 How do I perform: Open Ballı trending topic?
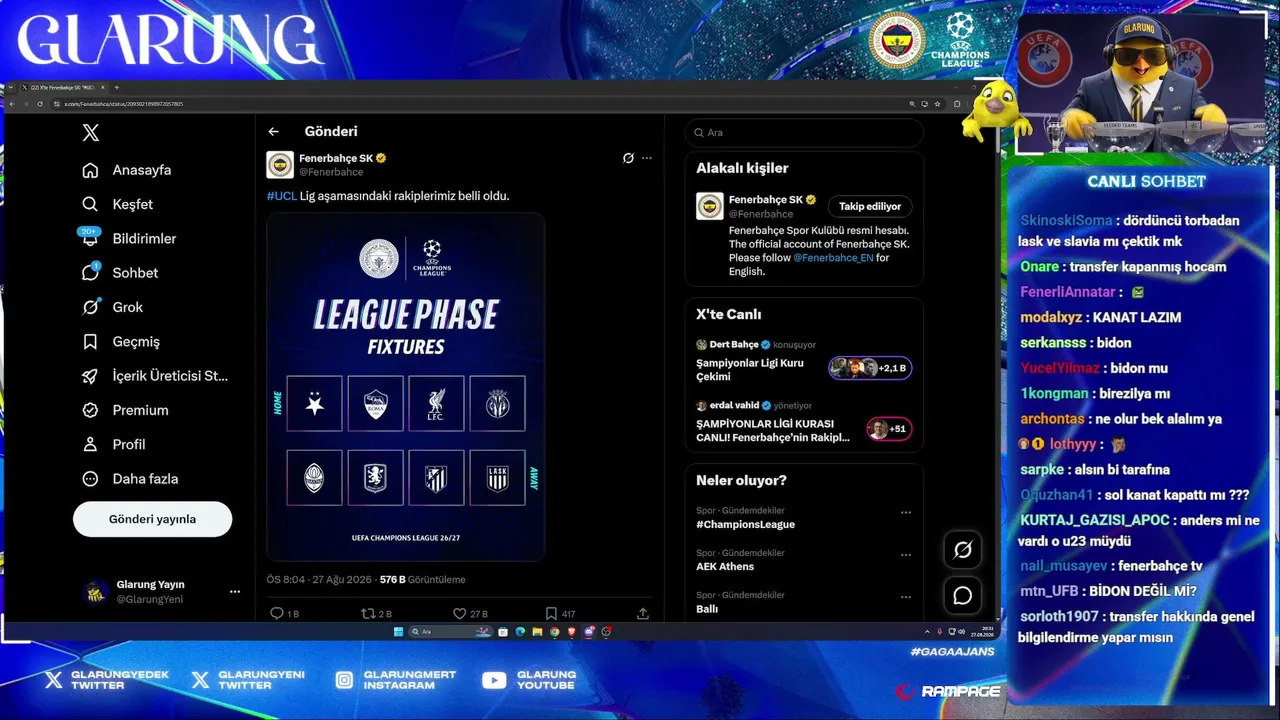[707, 609]
